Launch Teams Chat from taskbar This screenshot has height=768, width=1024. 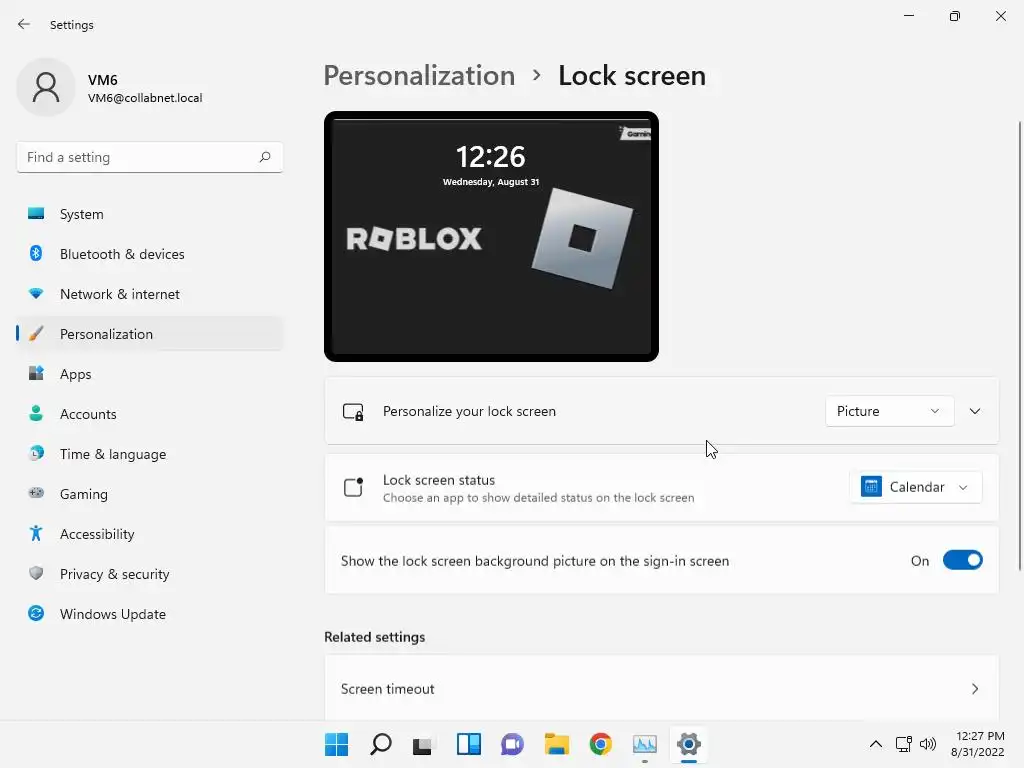click(513, 744)
